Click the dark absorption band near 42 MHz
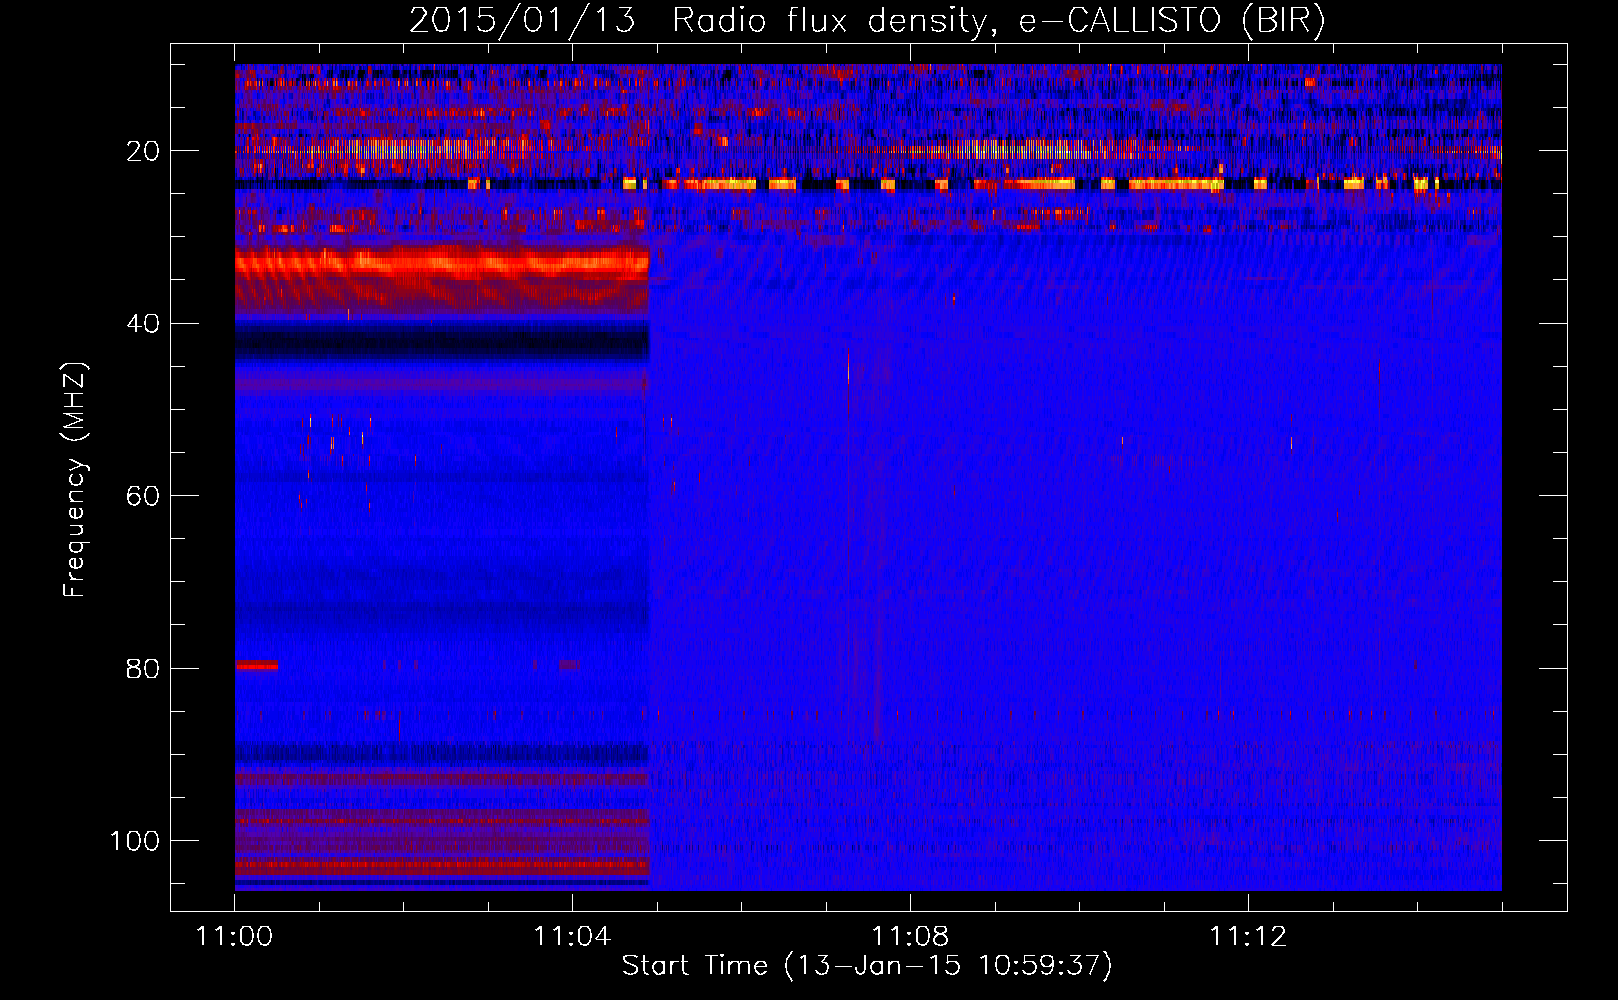 442,344
